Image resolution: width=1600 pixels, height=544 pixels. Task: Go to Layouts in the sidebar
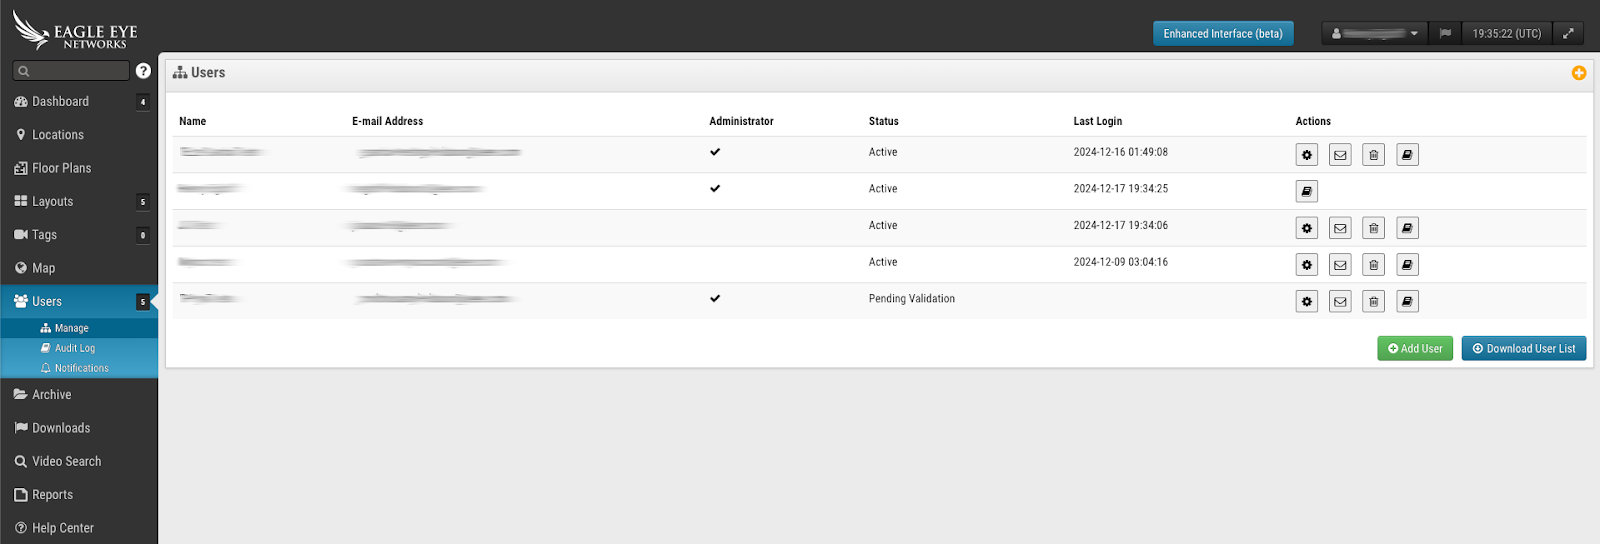[x=52, y=201]
